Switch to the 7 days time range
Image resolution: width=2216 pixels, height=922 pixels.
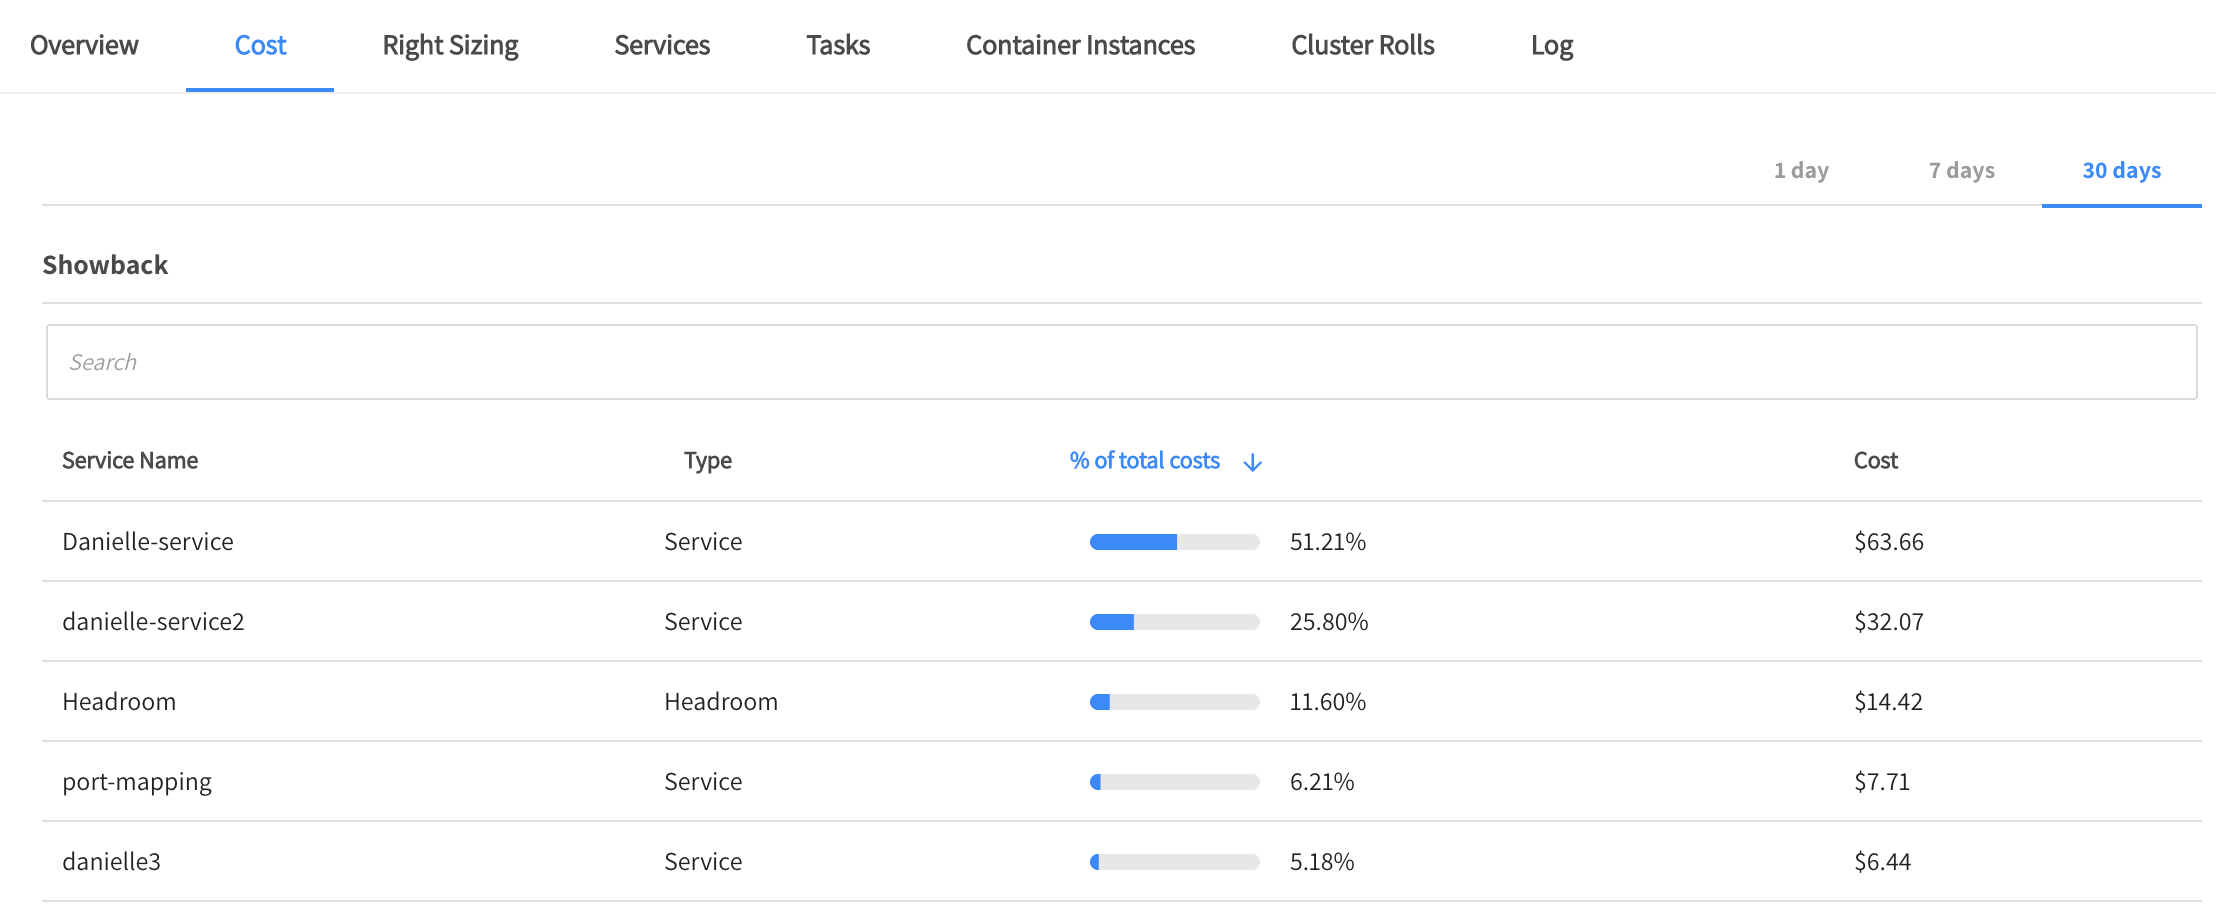pos(1961,171)
